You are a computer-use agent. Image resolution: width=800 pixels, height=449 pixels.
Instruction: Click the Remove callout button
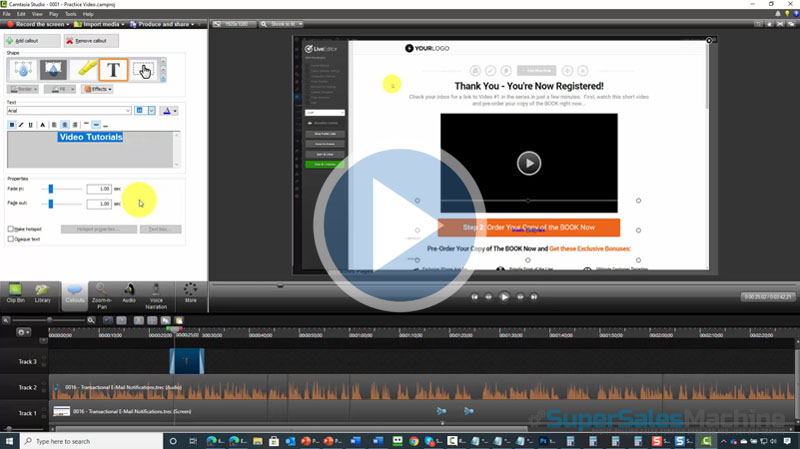click(91, 41)
